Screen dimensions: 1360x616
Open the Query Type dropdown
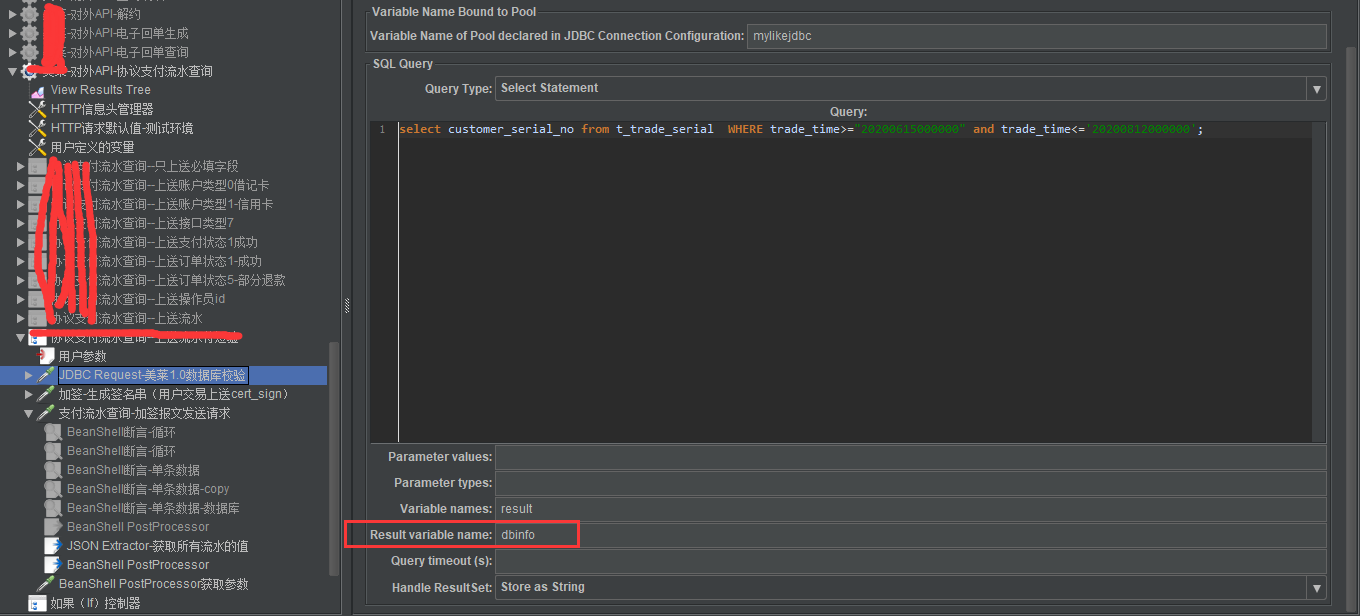(1317, 89)
